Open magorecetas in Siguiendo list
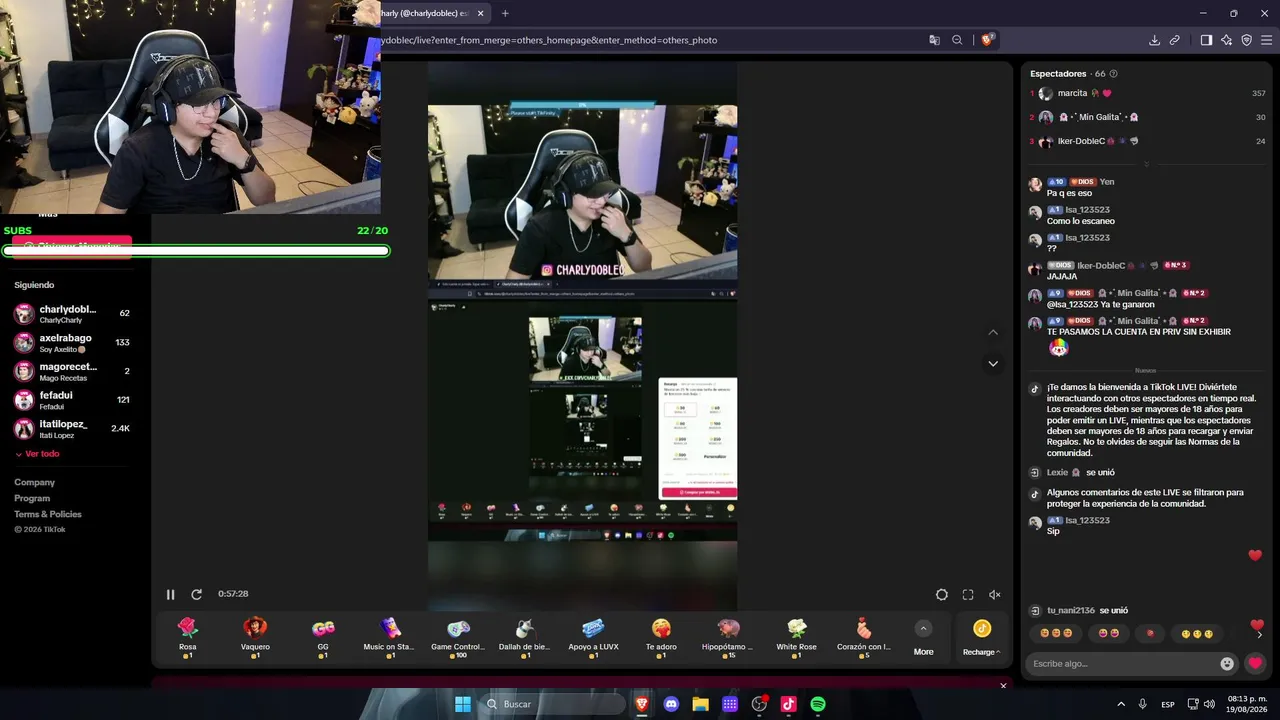This screenshot has width=1280, height=720. pyautogui.click(x=72, y=371)
